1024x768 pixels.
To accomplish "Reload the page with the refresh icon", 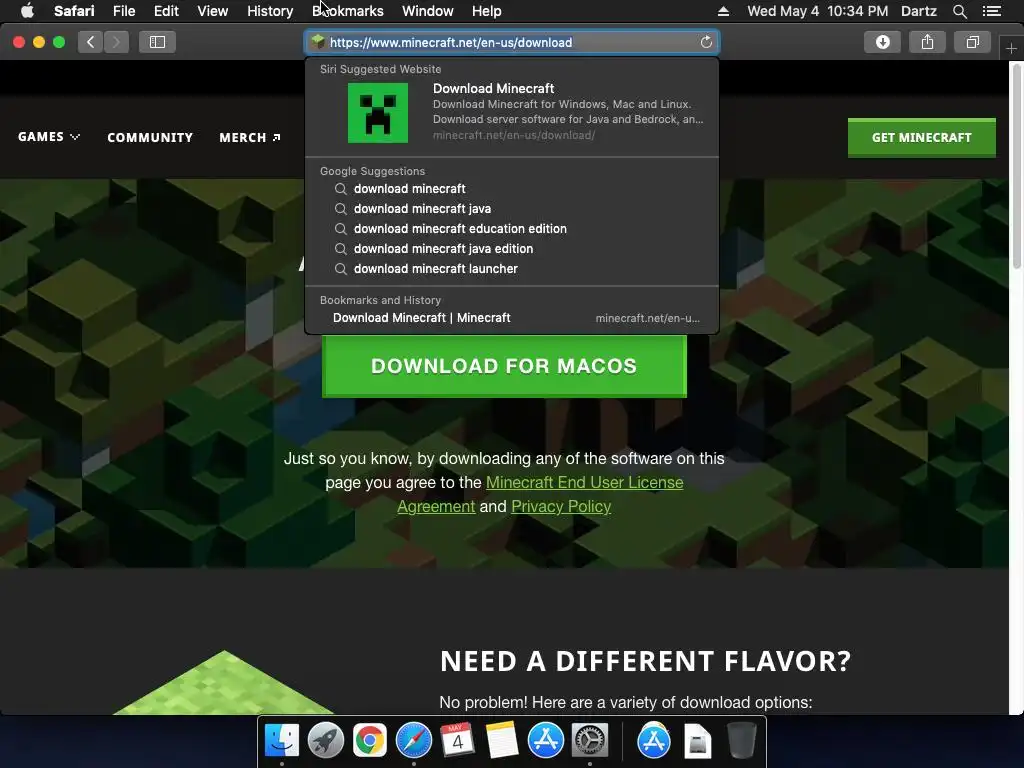I will [x=706, y=42].
